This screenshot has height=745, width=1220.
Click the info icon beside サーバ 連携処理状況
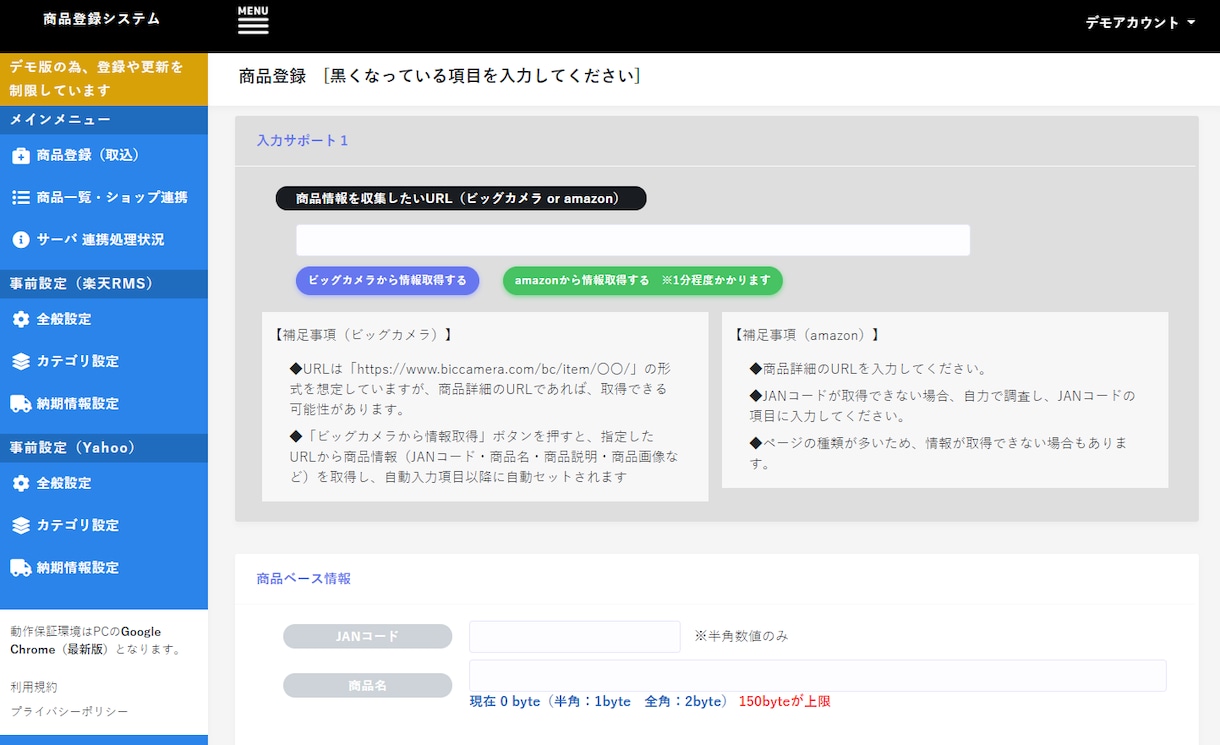click(21, 240)
